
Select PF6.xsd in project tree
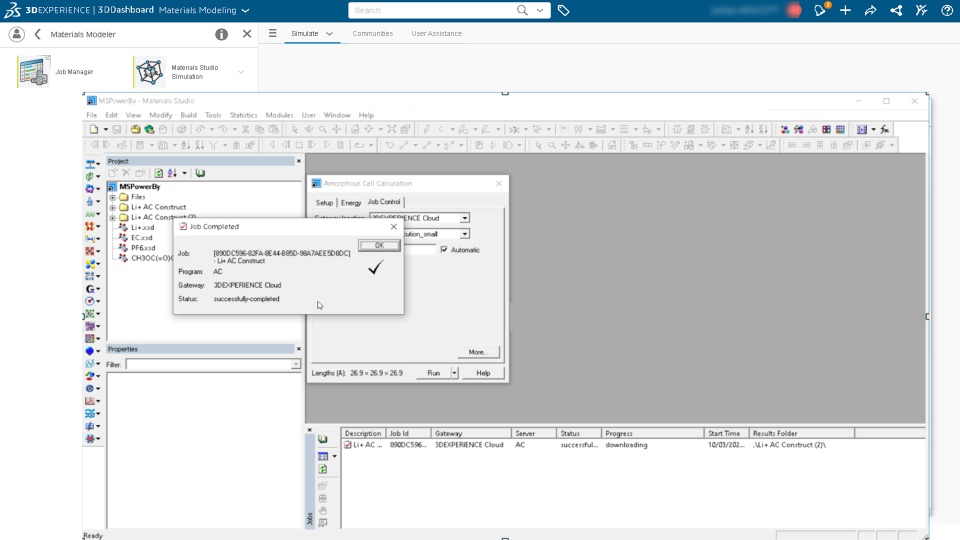click(x=143, y=248)
